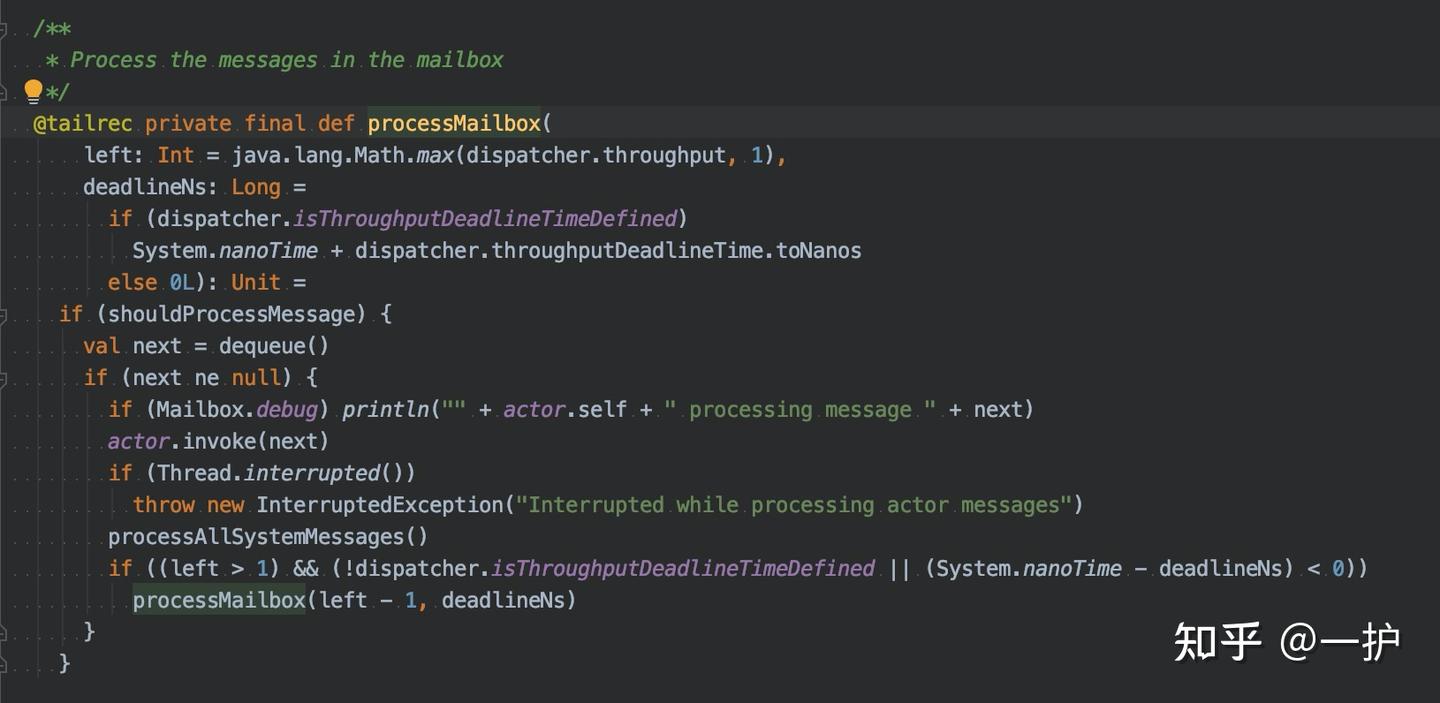Screen dimensions: 1440x703
Task: Click the fold-end marker beside the last closing brace
Action: 3,663
